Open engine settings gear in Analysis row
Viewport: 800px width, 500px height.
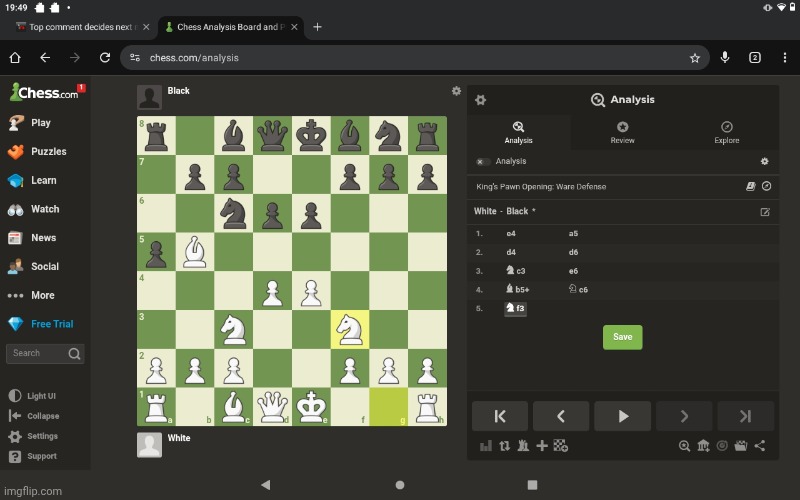(764, 161)
